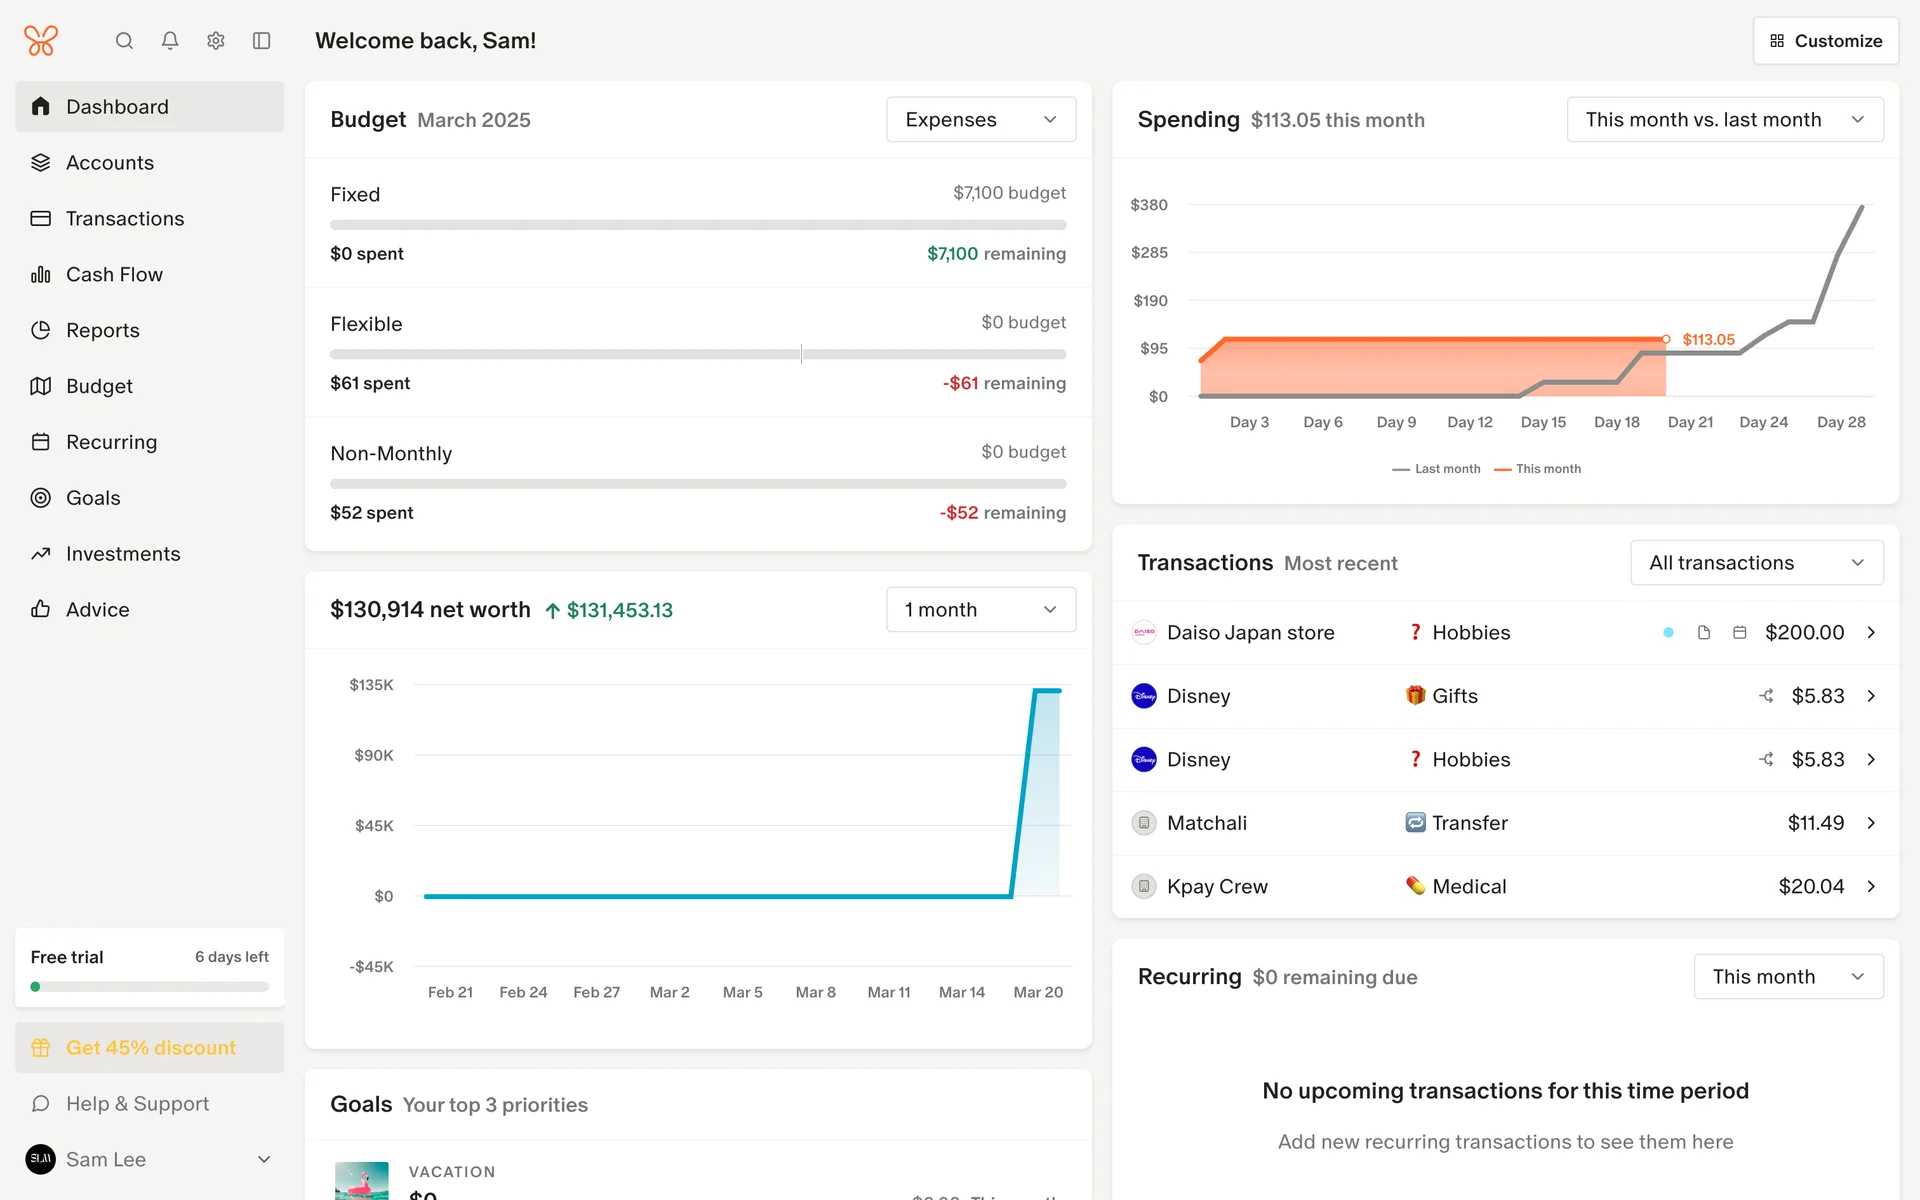Open Kpay Crew transaction row chevron
This screenshot has width=1920, height=1200.
click(1871, 887)
